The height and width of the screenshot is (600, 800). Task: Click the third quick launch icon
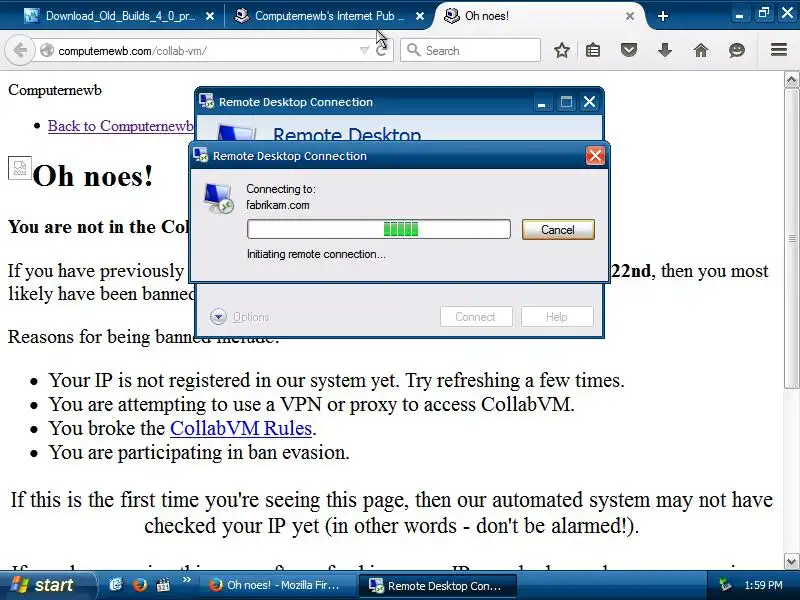tap(163, 585)
